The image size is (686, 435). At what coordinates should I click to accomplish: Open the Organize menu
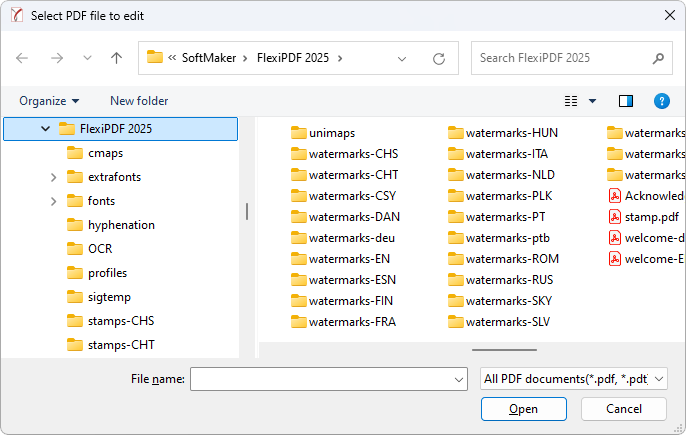(x=49, y=101)
